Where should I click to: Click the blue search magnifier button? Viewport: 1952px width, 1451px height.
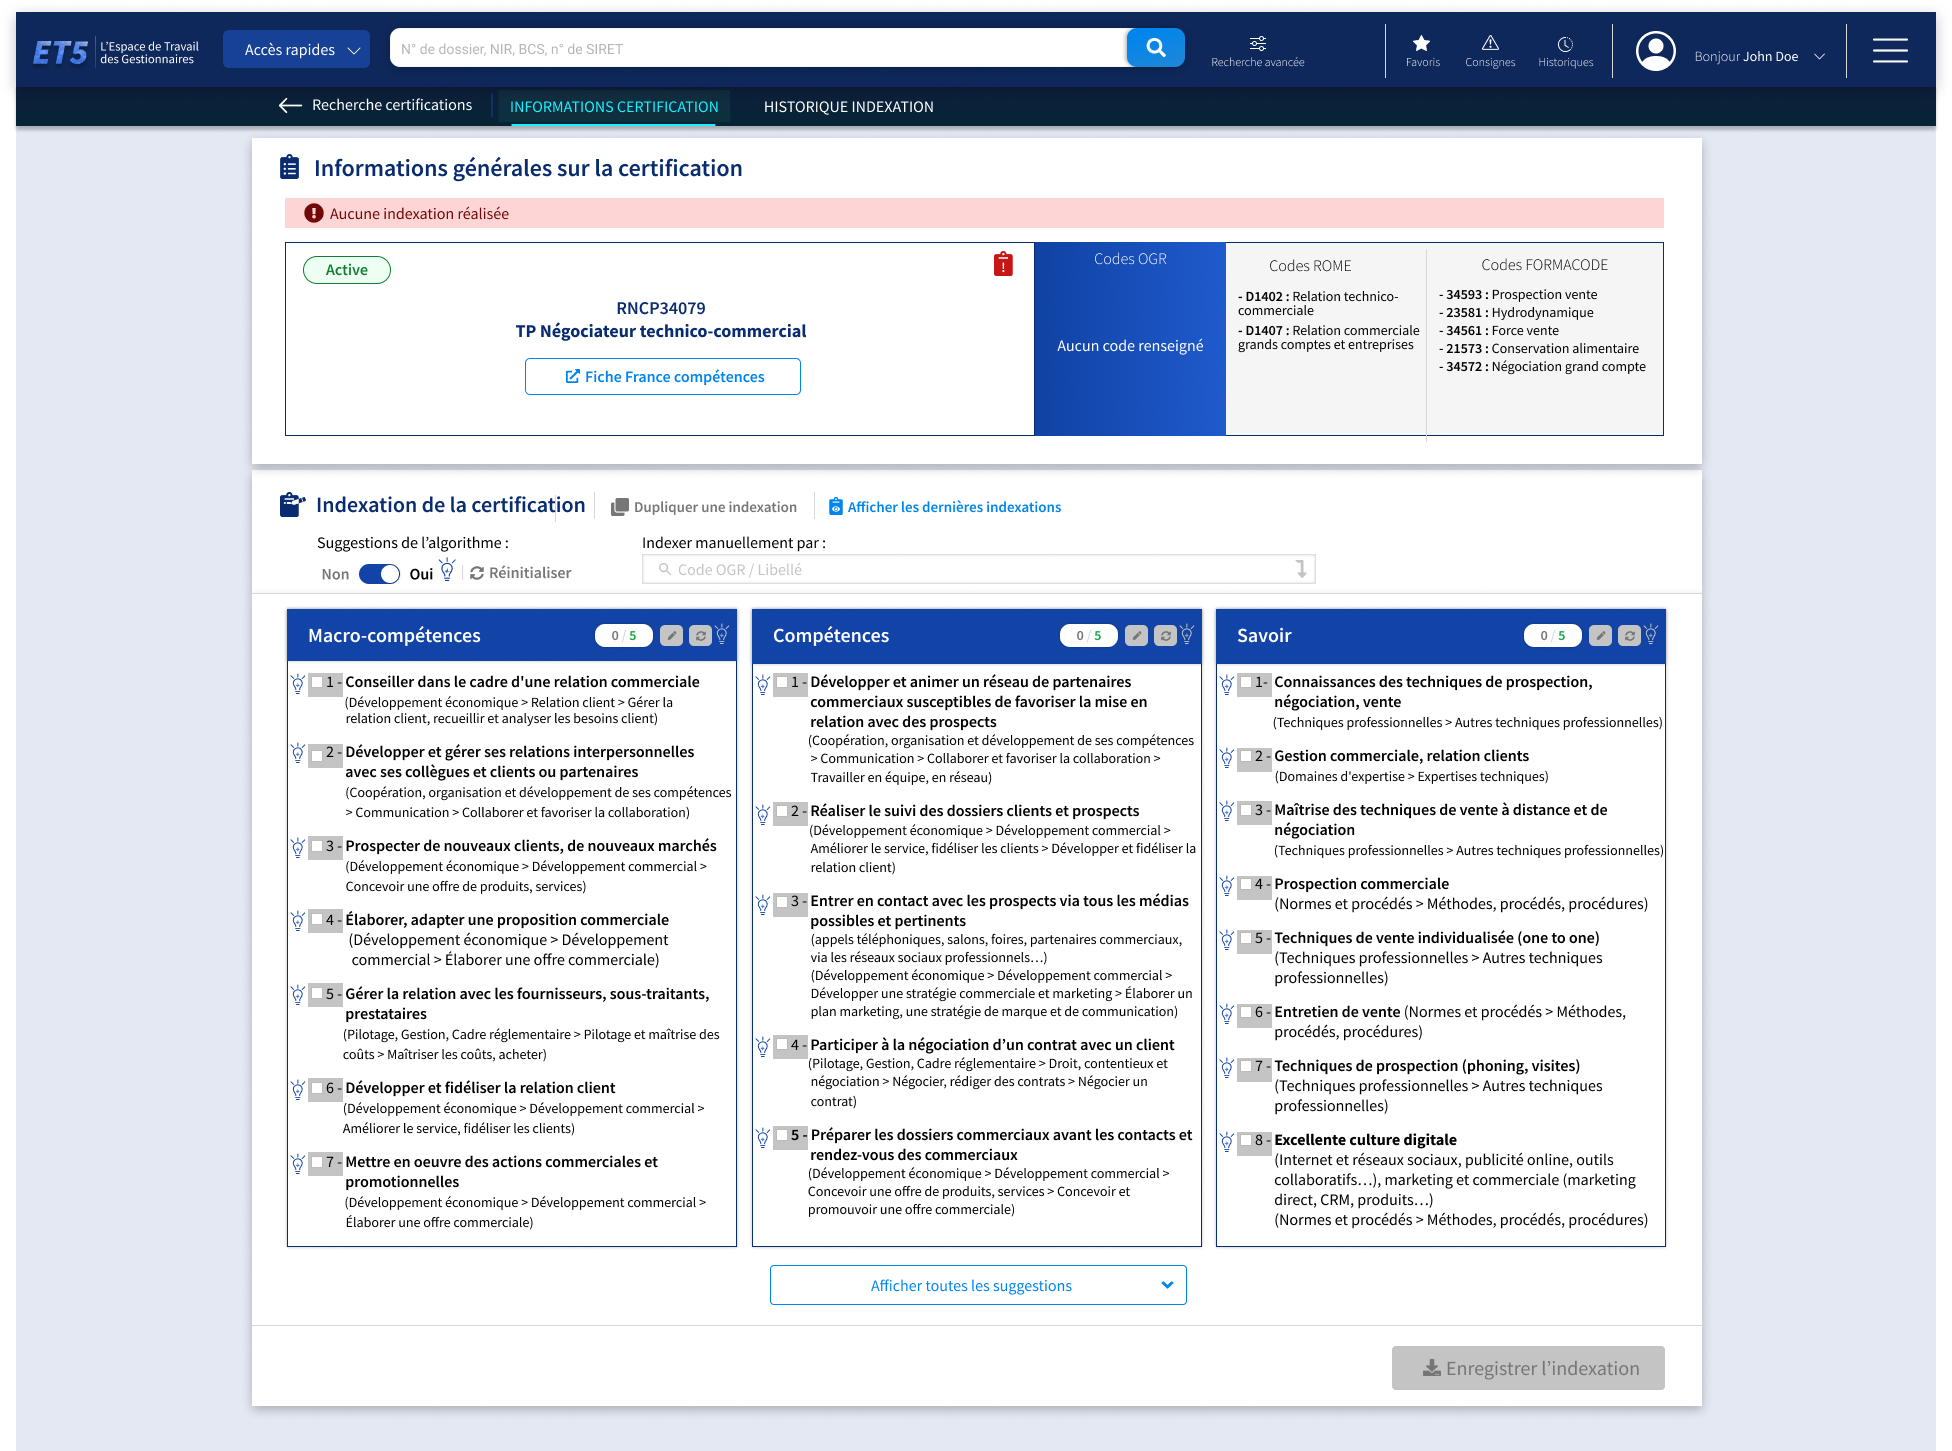coord(1155,48)
